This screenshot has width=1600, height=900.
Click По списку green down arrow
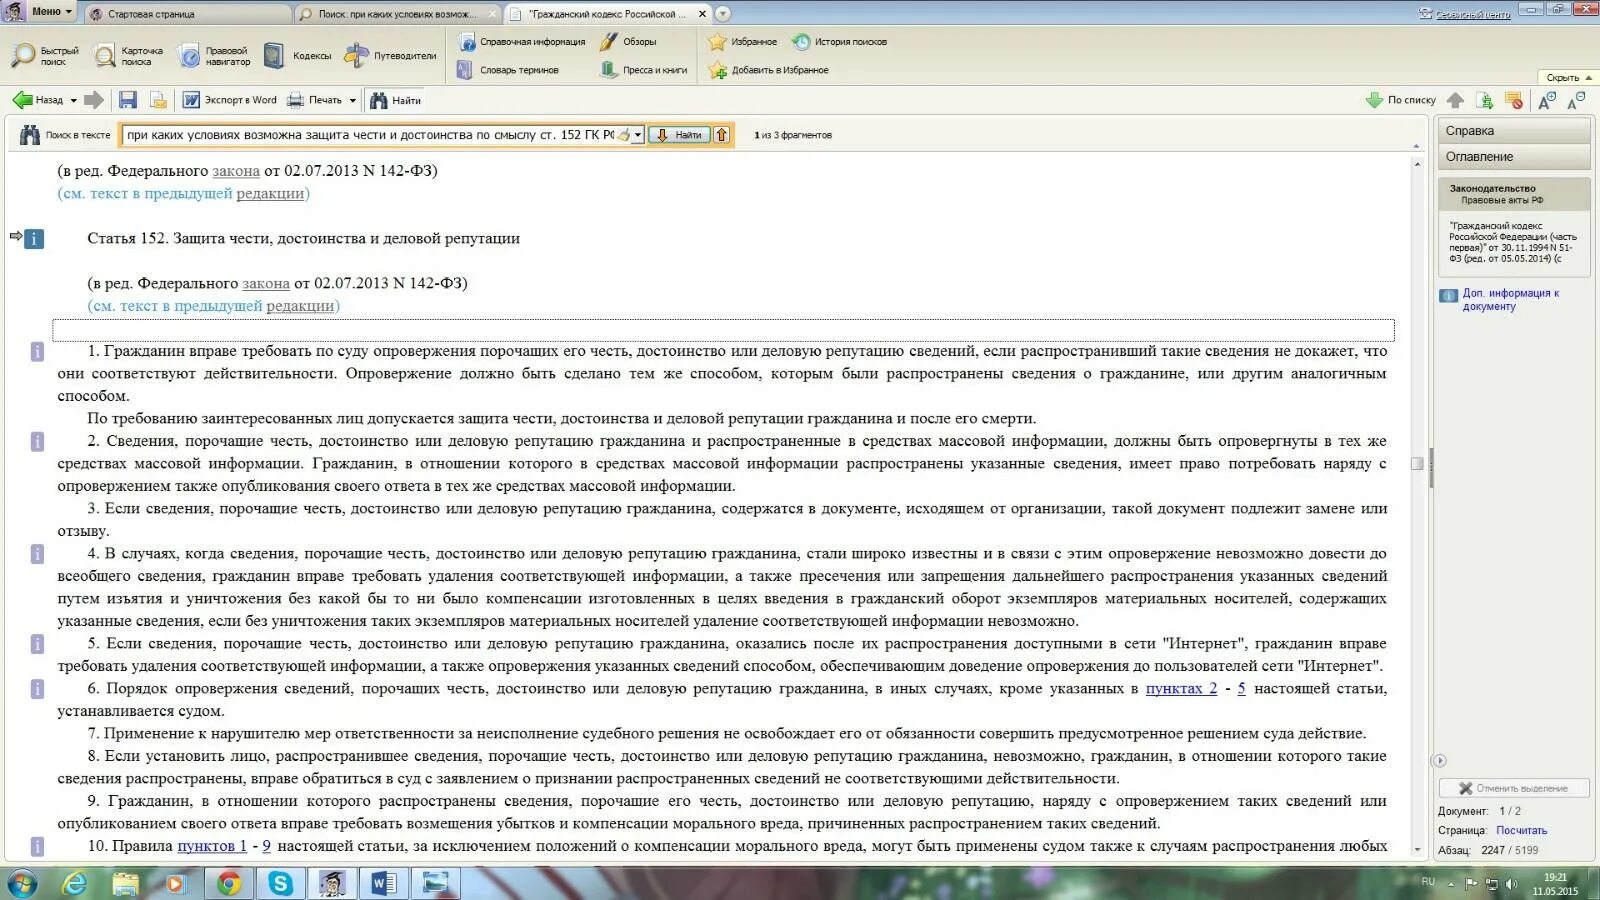pos(1400,100)
